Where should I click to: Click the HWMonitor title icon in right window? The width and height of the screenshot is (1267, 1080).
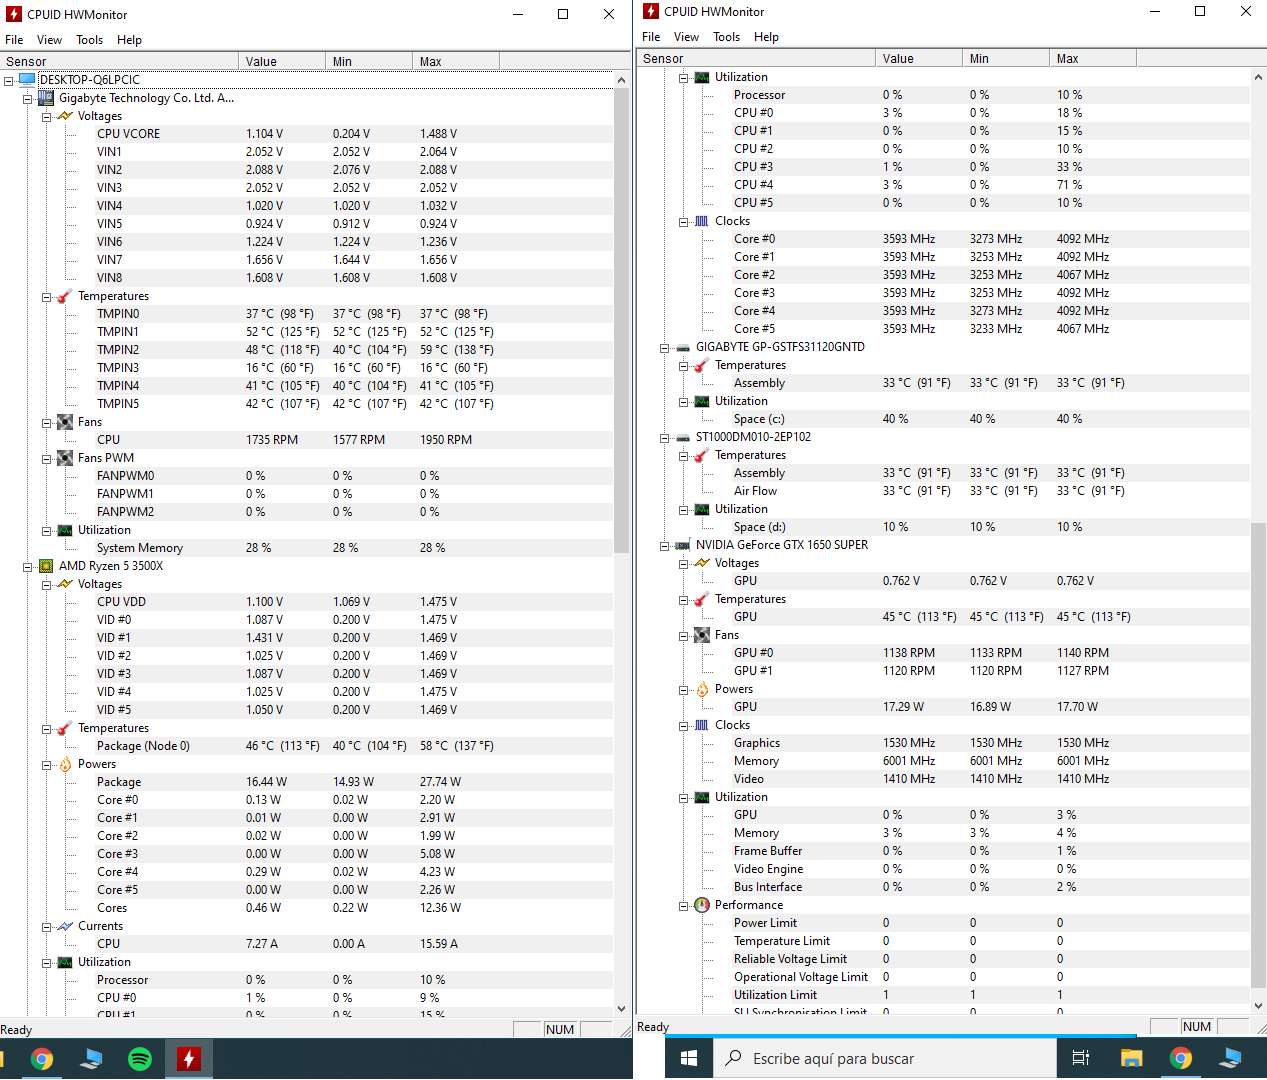pyautogui.click(x=651, y=11)
